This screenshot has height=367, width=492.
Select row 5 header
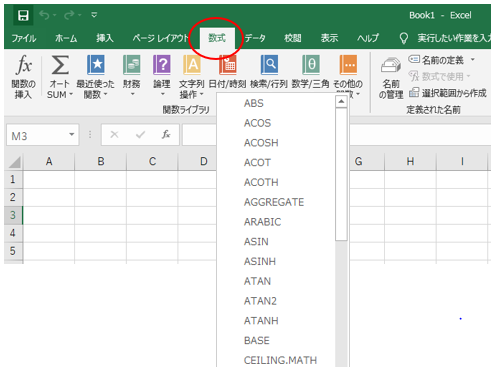pyautogui.click(x=13, y=251)
